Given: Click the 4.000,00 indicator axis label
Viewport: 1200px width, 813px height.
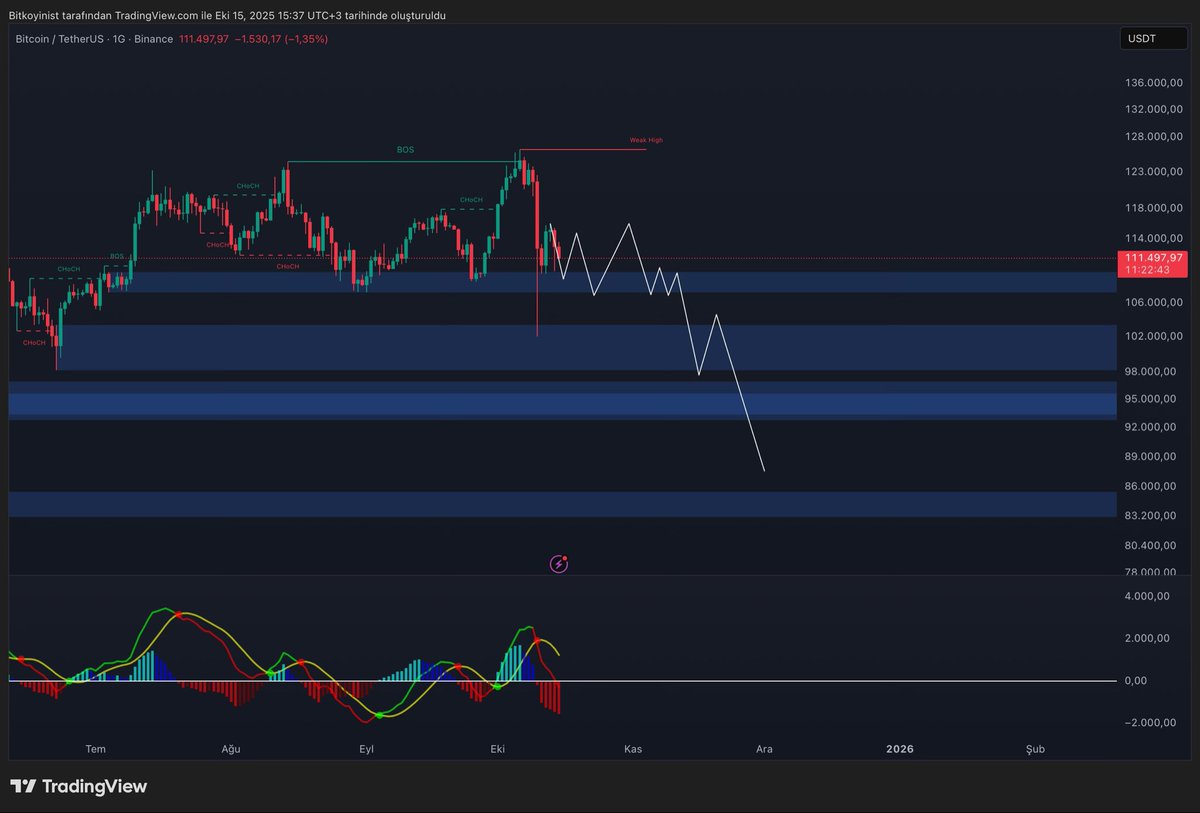Looking at the screenshot, I should [1147, 597].
